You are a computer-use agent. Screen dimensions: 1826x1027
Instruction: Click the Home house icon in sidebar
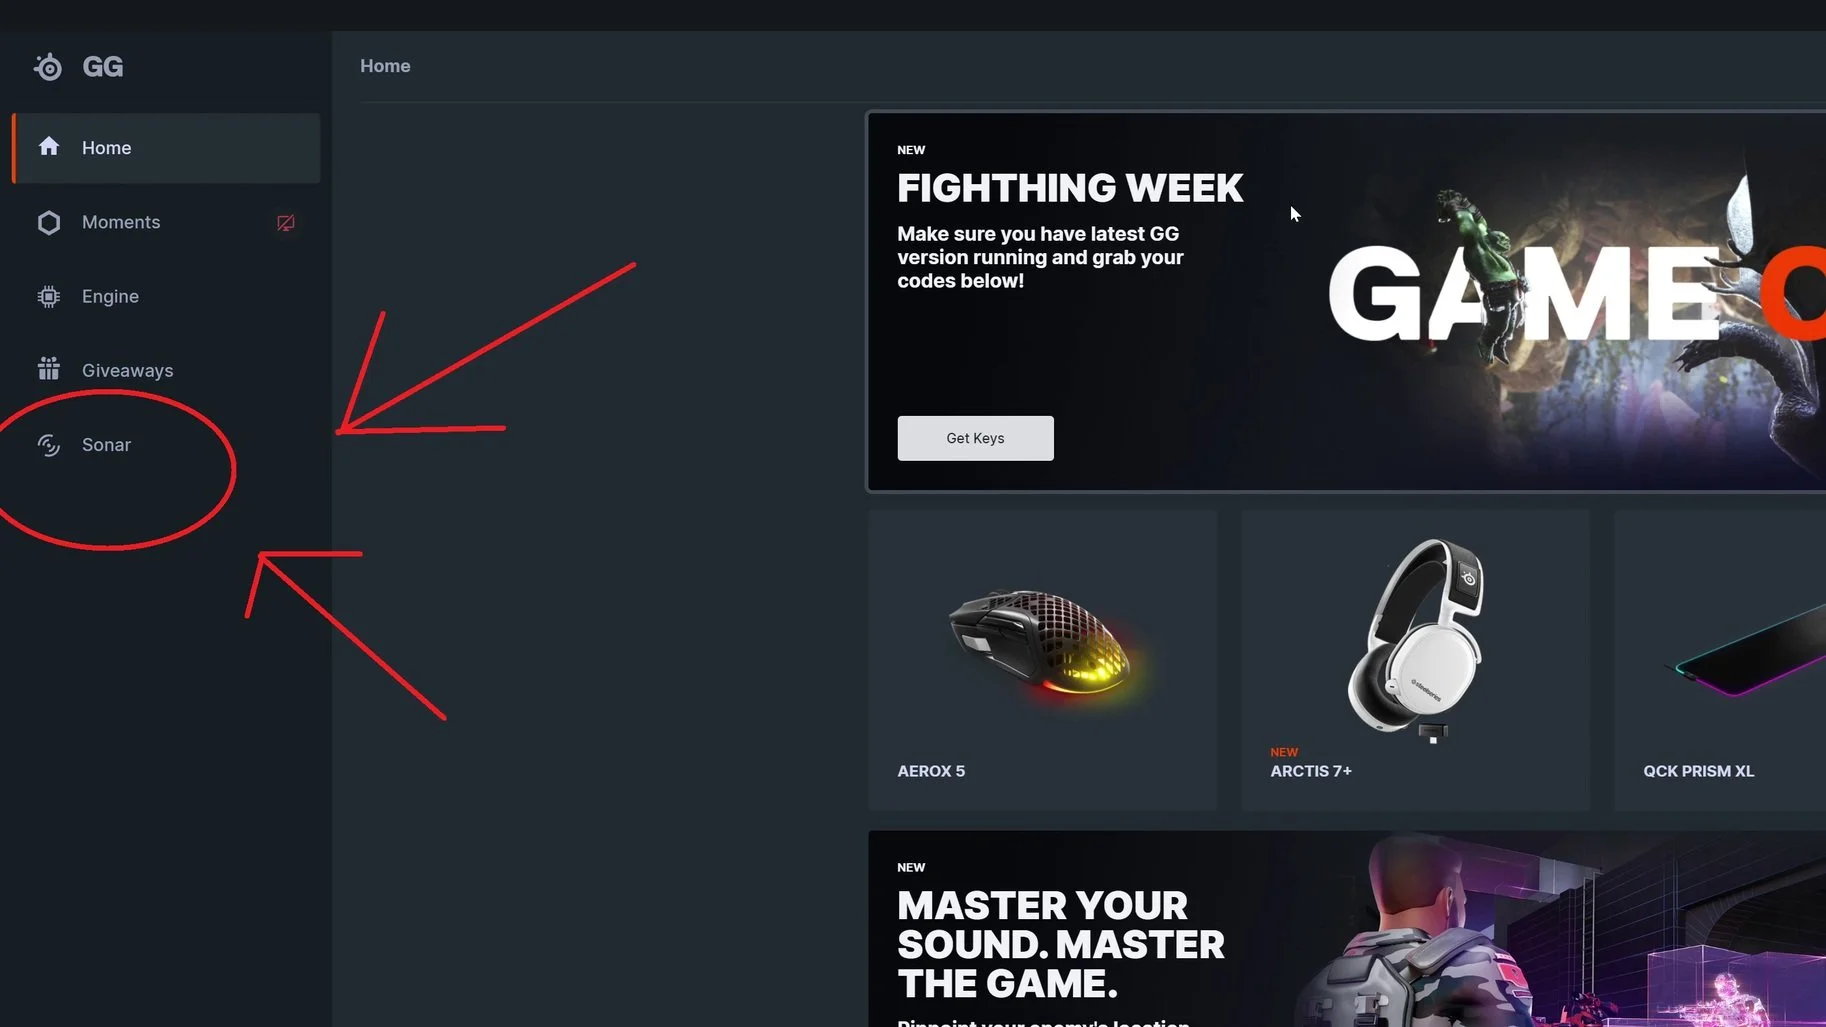coord(49,147)
